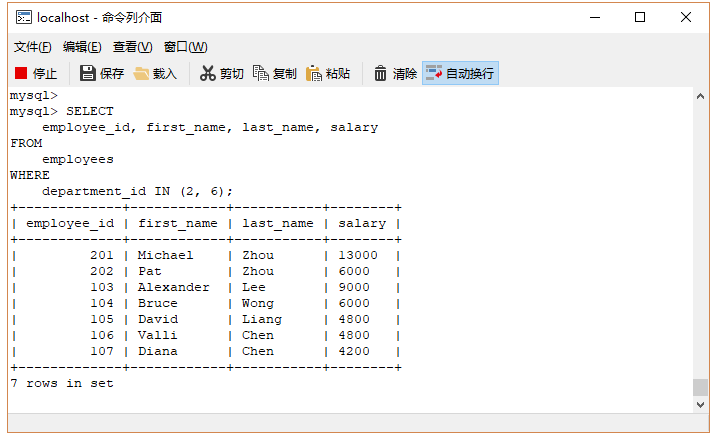The width and height of the screenshot is (717, 438).
Task: Click the red Stop (停止) icon
Action: pos(21,73)
